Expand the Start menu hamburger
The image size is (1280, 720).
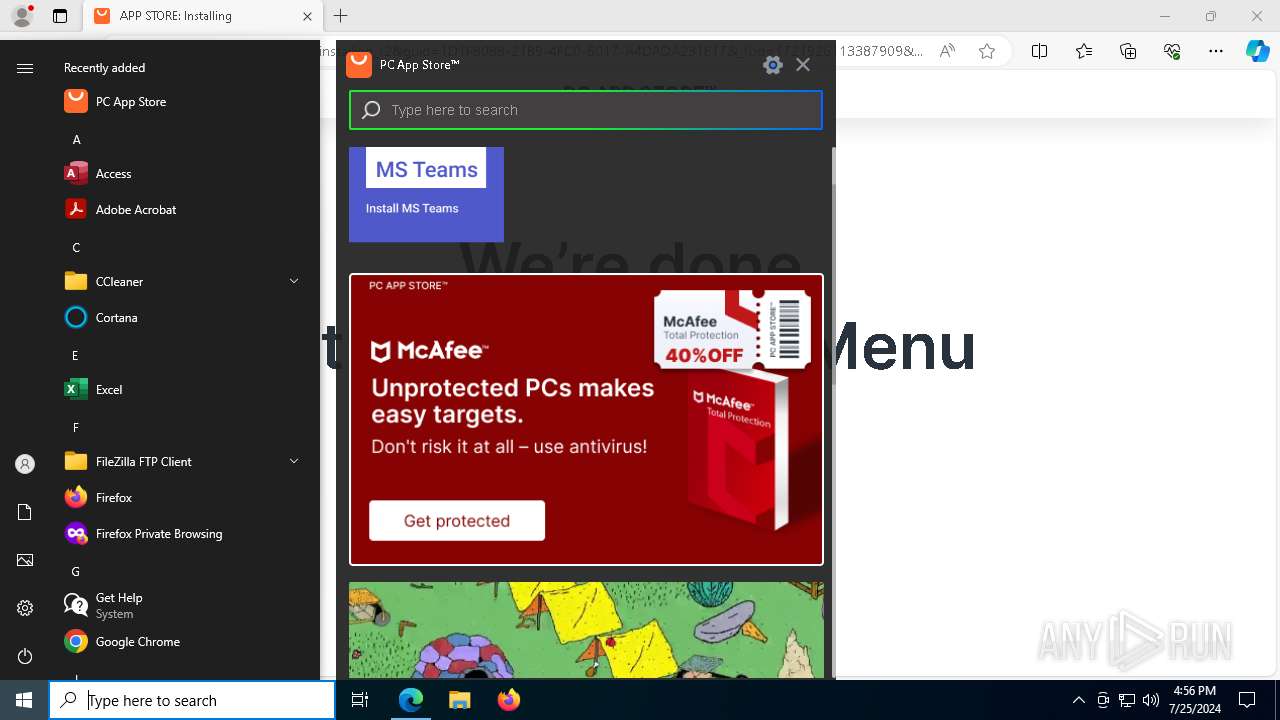coord(25,68)
